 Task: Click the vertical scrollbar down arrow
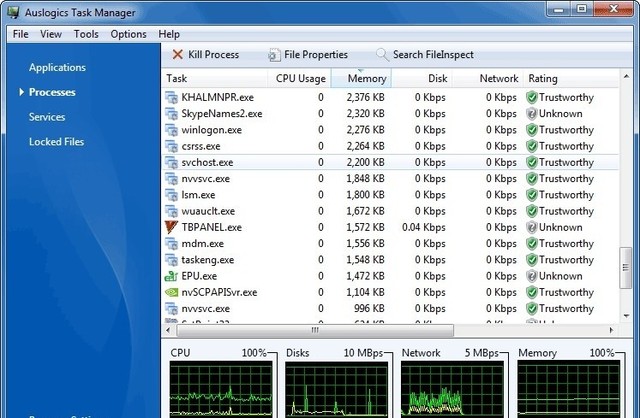click(x=626, y=316)
